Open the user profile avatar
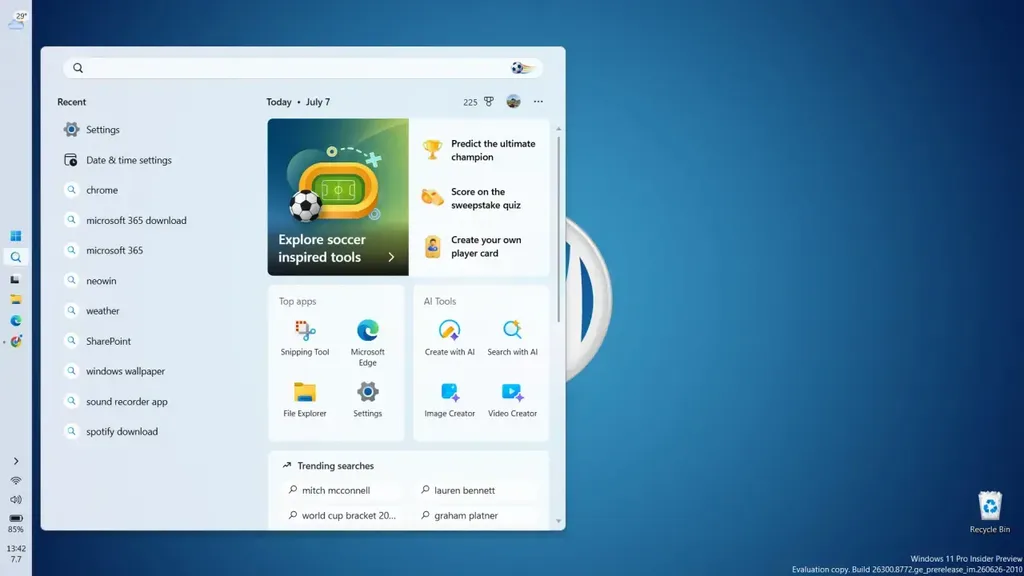The image size is (1024, 576). pos(513,101)
